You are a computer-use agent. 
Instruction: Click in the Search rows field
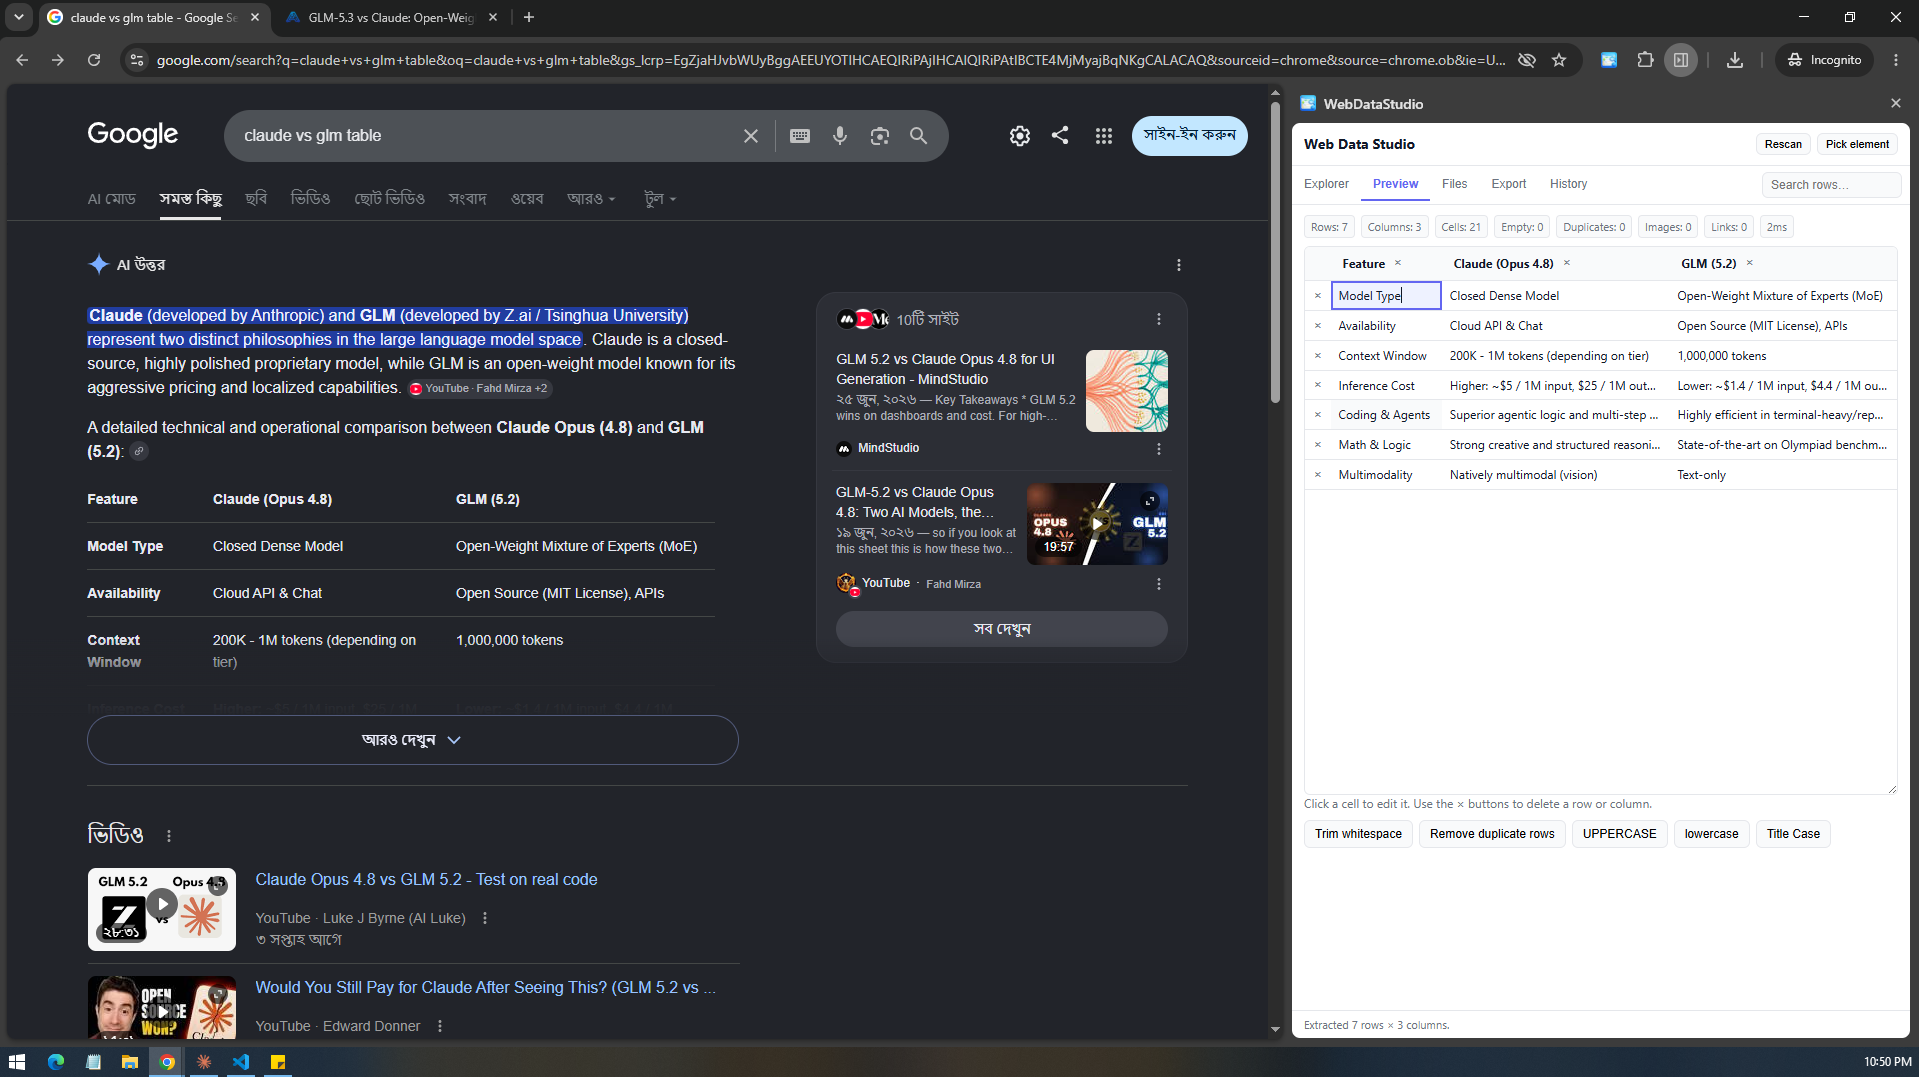coord(1831,184)
